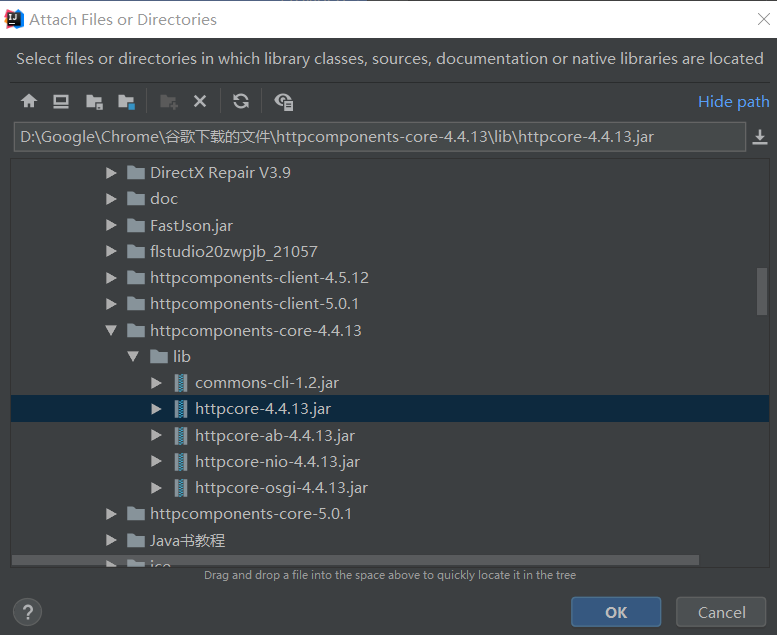The height and width of the screenshot is (635, 777).
Task: Select httpcomponents-client-5.0.1 row
Action: pos(389,304)
